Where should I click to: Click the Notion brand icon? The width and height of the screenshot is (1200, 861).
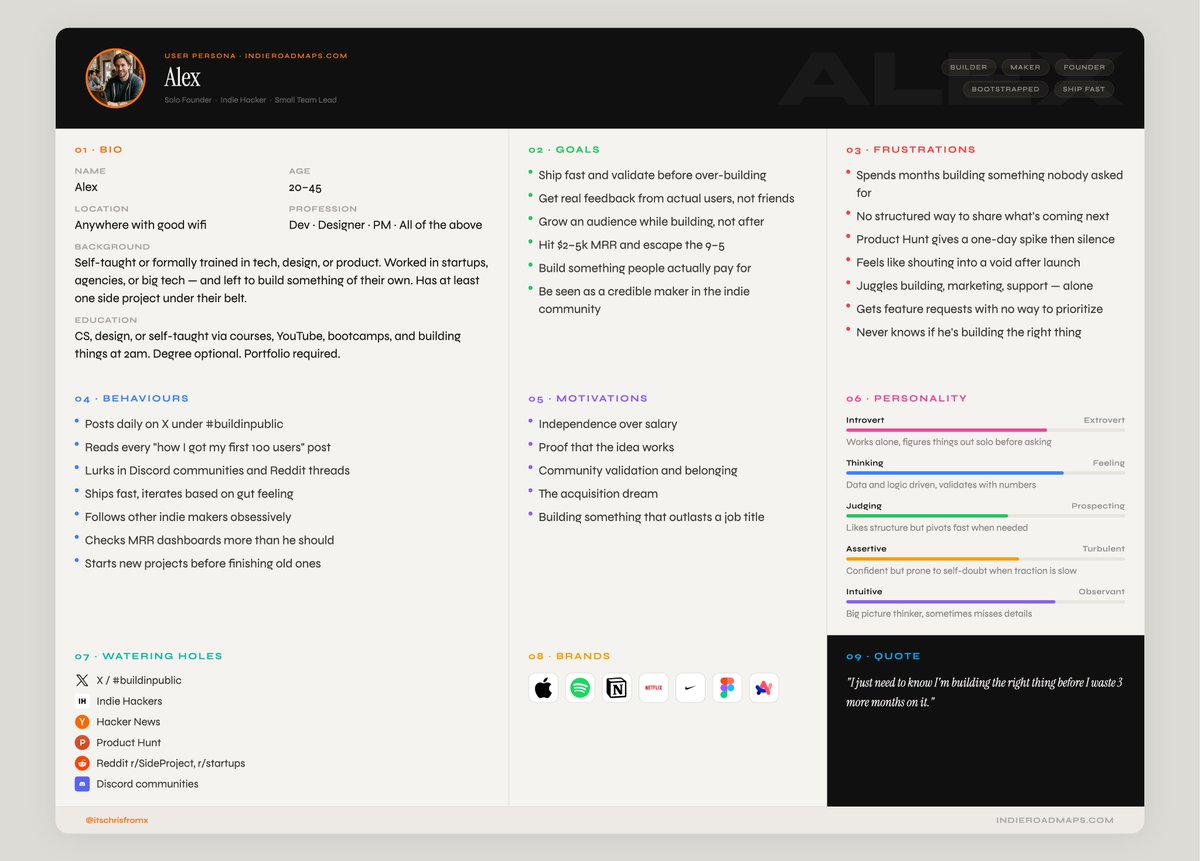click(x=617, y=688)
